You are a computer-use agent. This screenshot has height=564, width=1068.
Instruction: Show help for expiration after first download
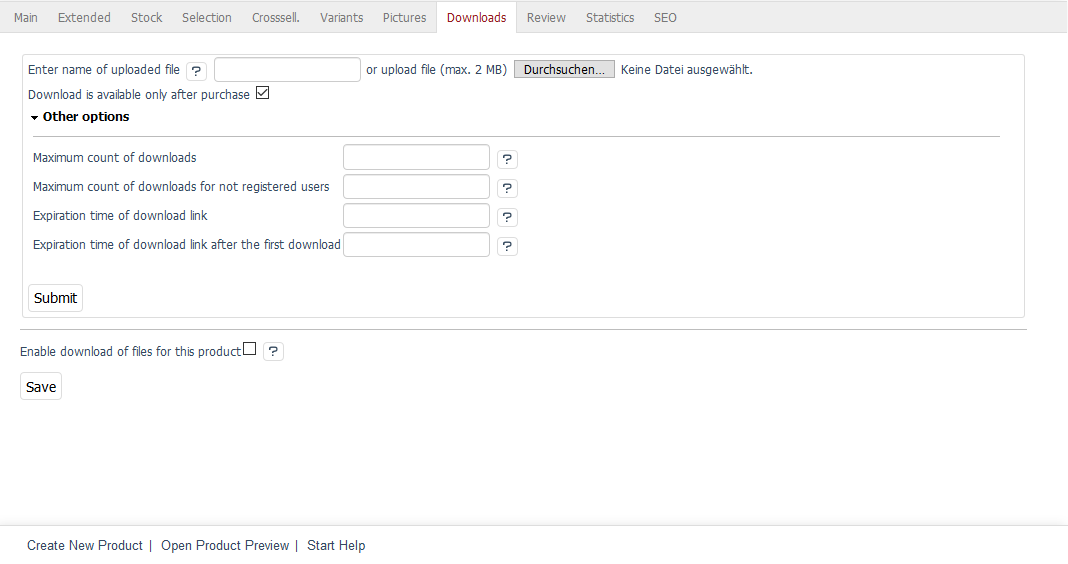pyautogui.click(x=507, y=246)
